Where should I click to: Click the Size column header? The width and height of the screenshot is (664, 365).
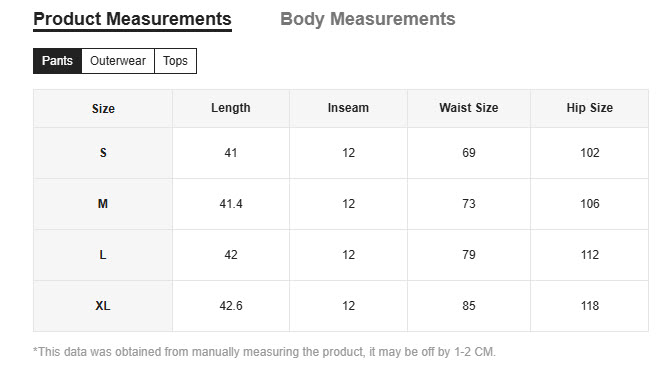click(x=103, y=108)
